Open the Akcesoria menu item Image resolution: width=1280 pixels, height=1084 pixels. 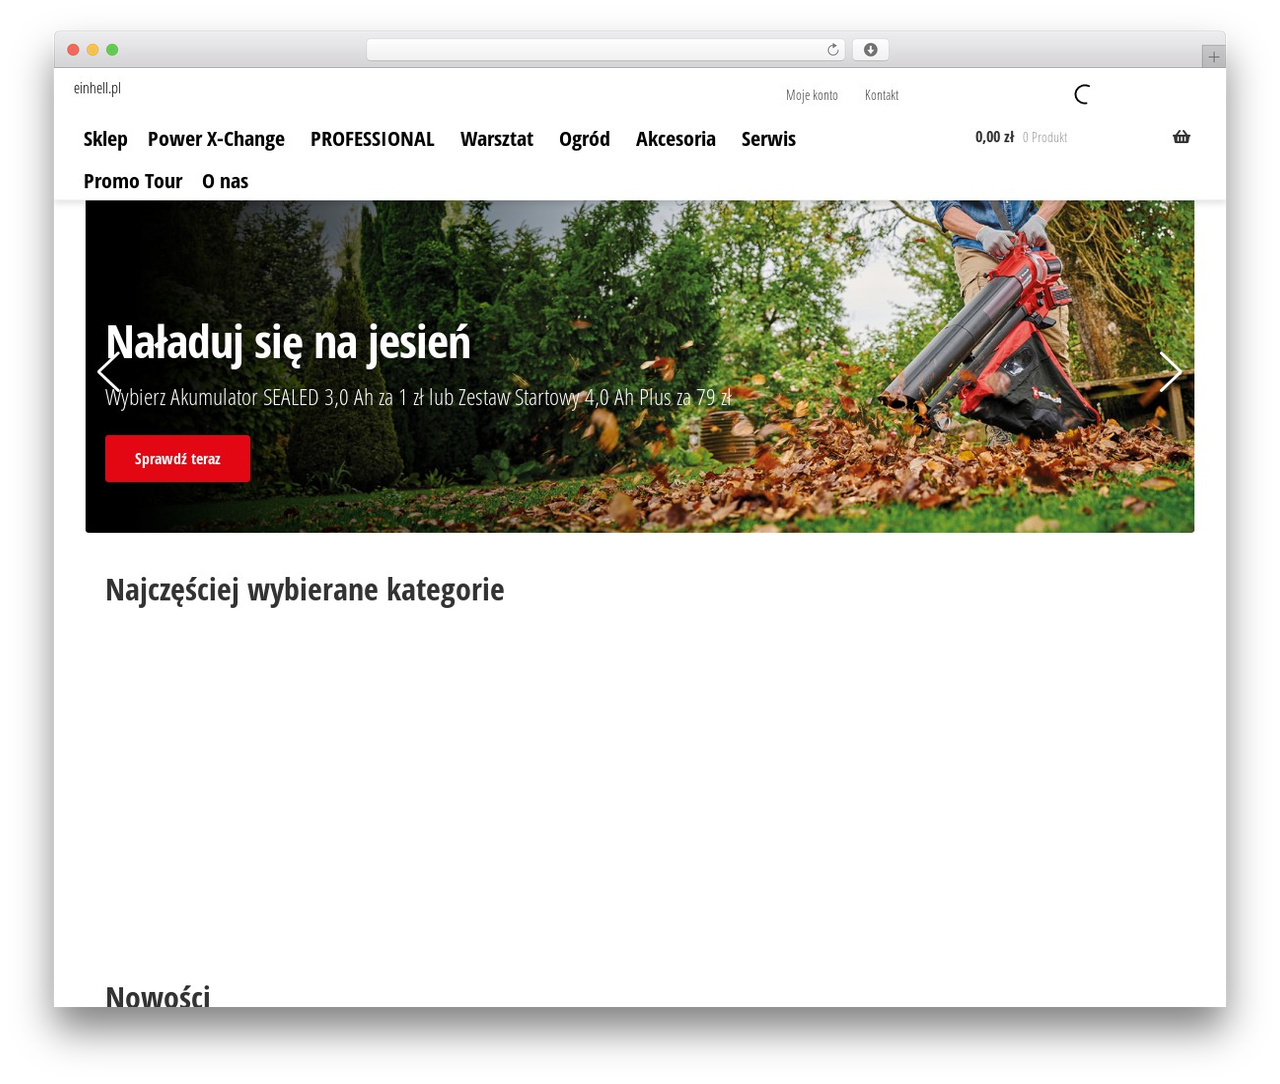(x=676, y=139)
